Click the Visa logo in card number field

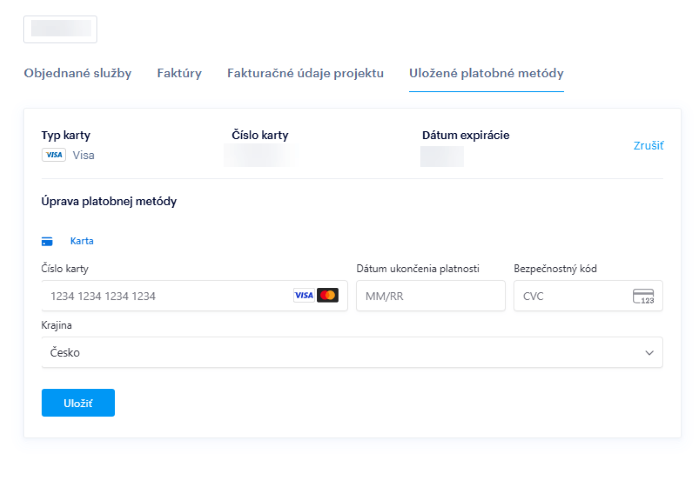tap(304, 295)
